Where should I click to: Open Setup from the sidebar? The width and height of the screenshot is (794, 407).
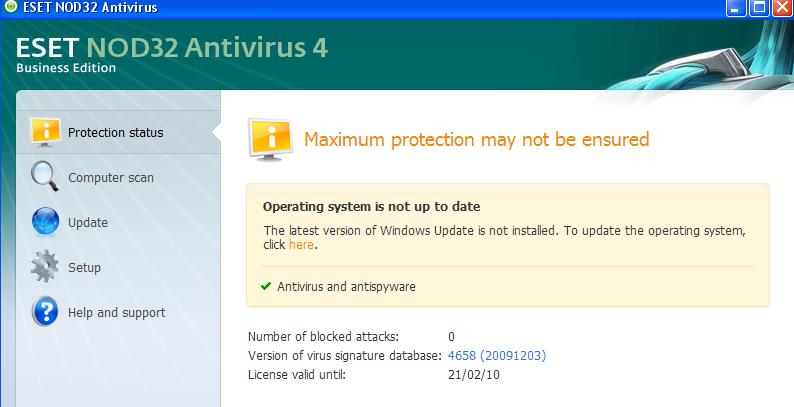(84, 267)
